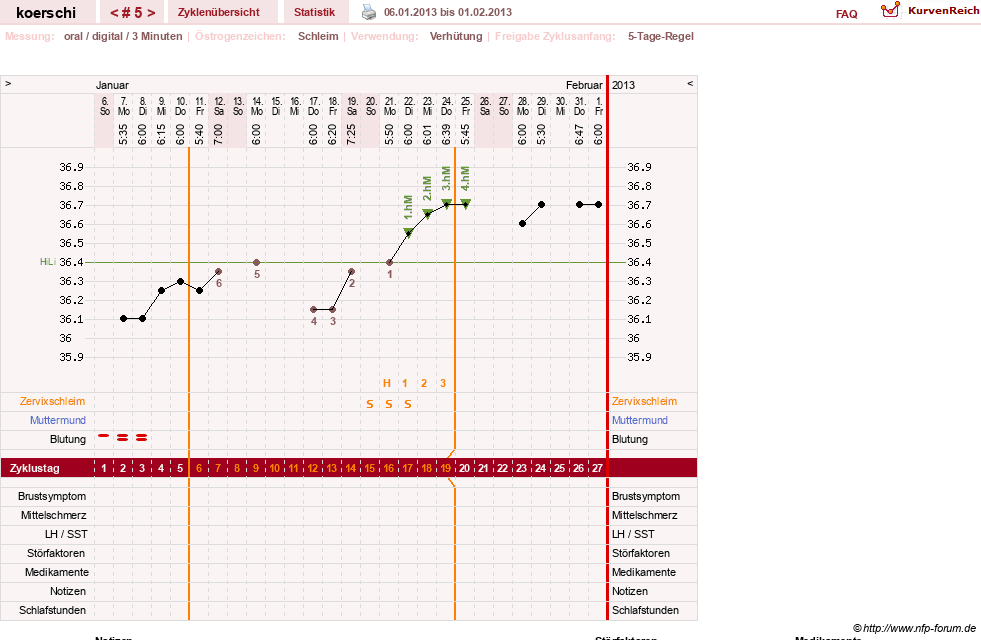Click cycle day 27 in Zyklustag row
The image size is (981, 640).
(597, 468)
